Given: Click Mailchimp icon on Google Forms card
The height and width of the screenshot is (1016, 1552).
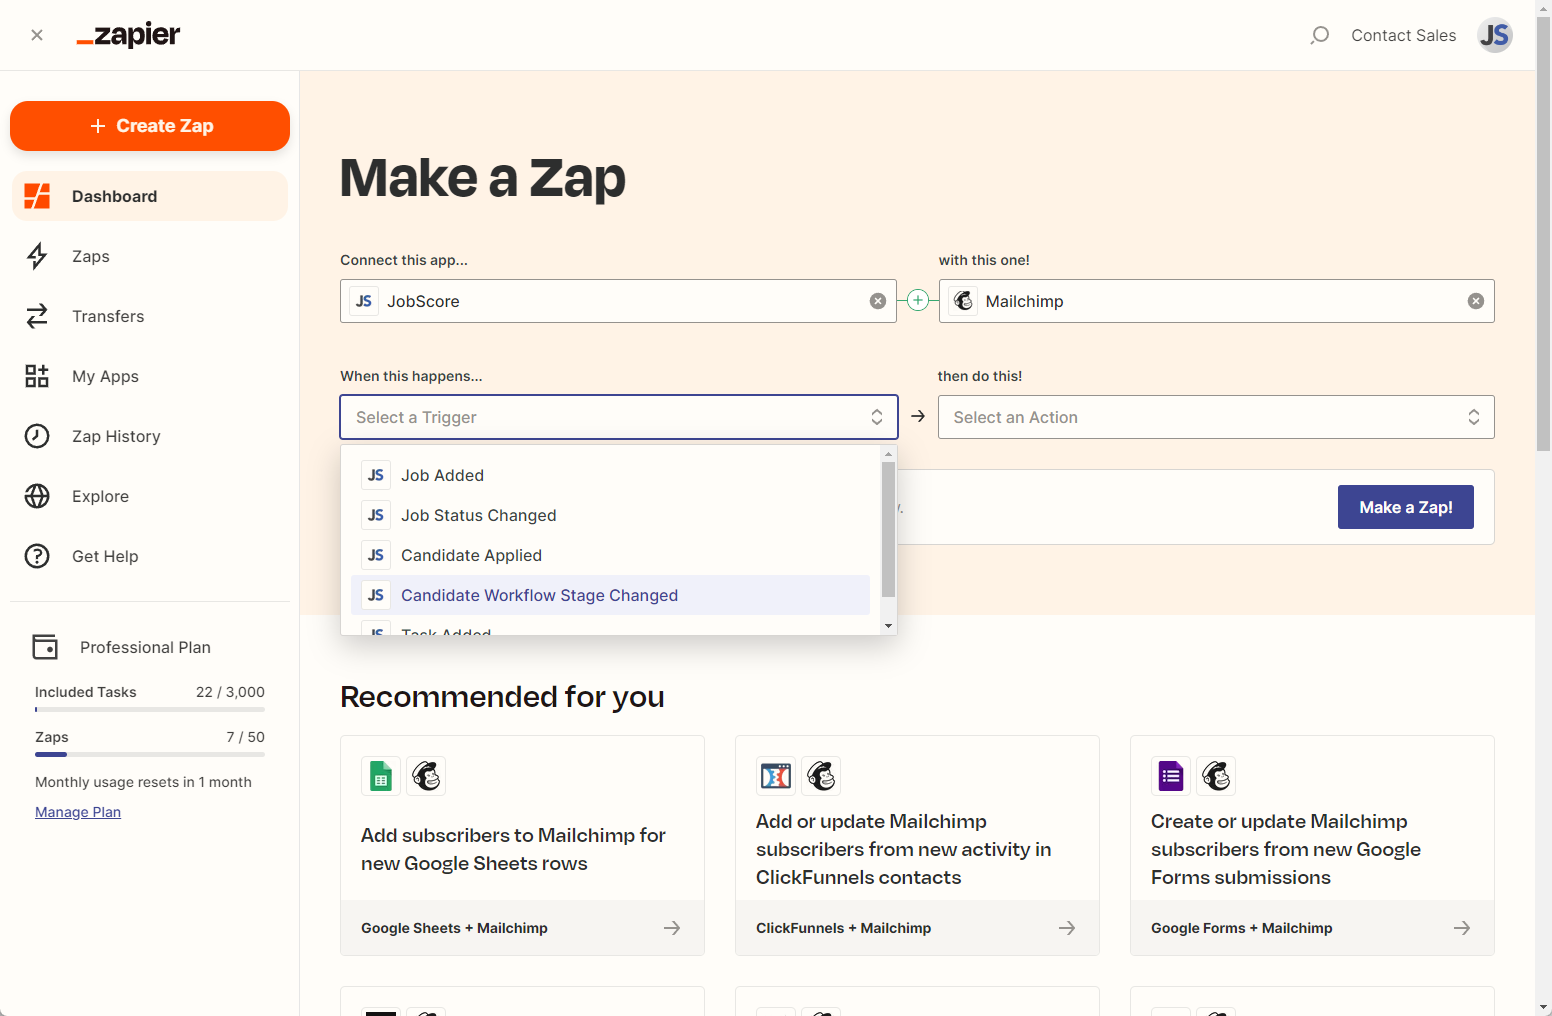Looking at the screenshot, I should tap(1216, 776).
